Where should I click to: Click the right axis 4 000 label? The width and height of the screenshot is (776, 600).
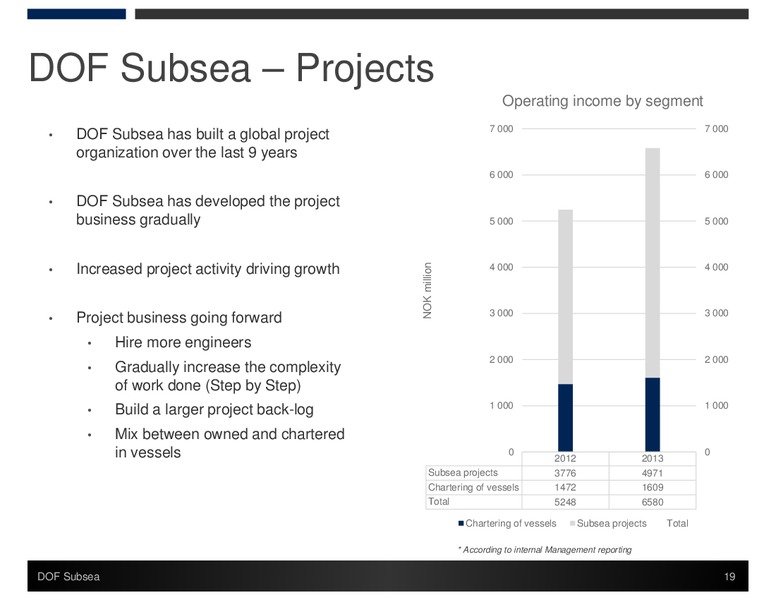[x=716, y=267]
